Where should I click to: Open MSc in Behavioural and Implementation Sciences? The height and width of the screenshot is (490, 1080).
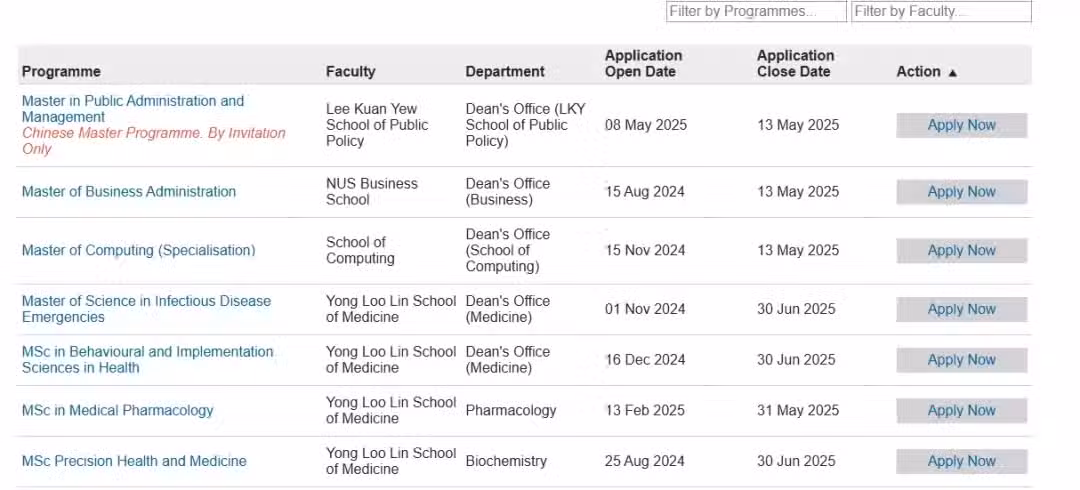[147, 359]
